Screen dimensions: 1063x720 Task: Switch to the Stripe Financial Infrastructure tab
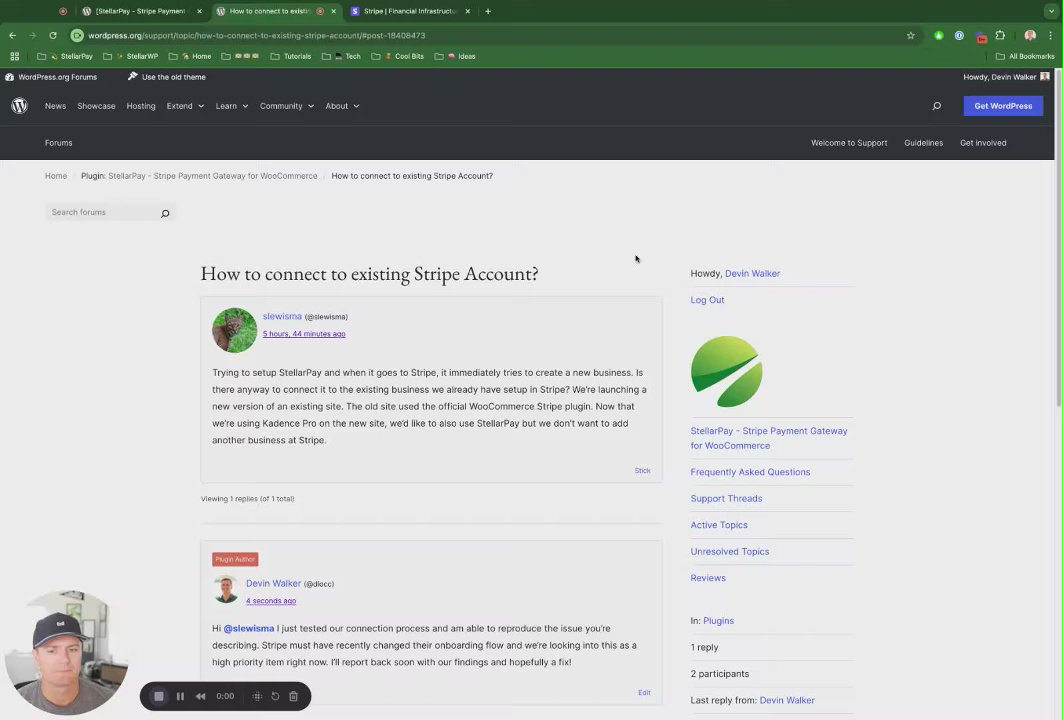tap(411, 12)
